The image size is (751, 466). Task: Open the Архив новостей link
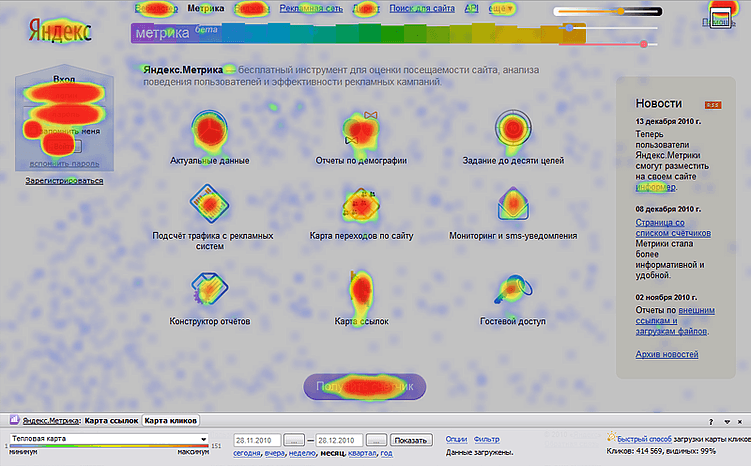click(x=667, y=354)
